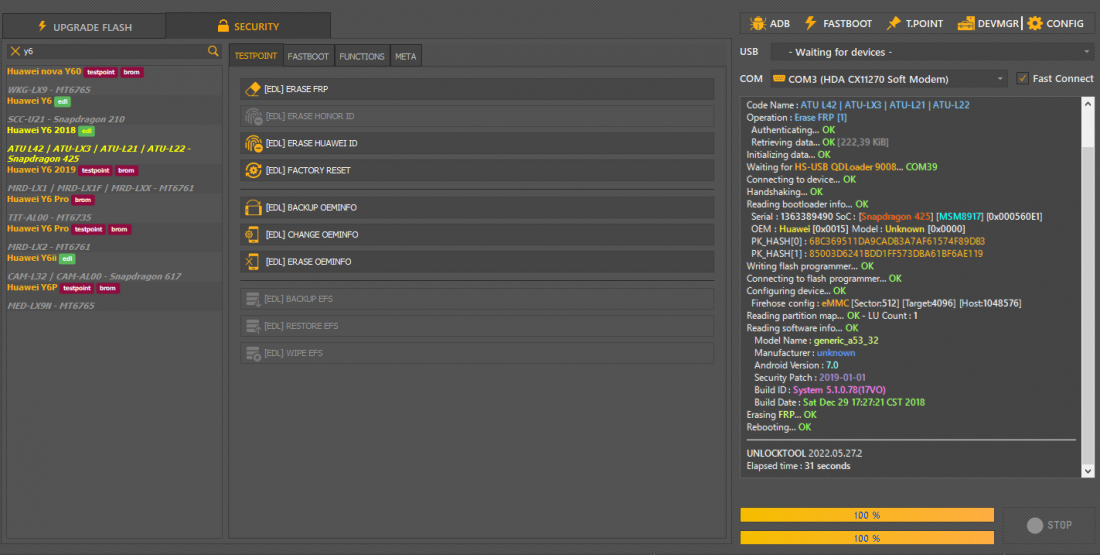Click the lightning icon on UPGRADE FLASH tab
The image size is (1100, 555).
[x=42, y=27]
